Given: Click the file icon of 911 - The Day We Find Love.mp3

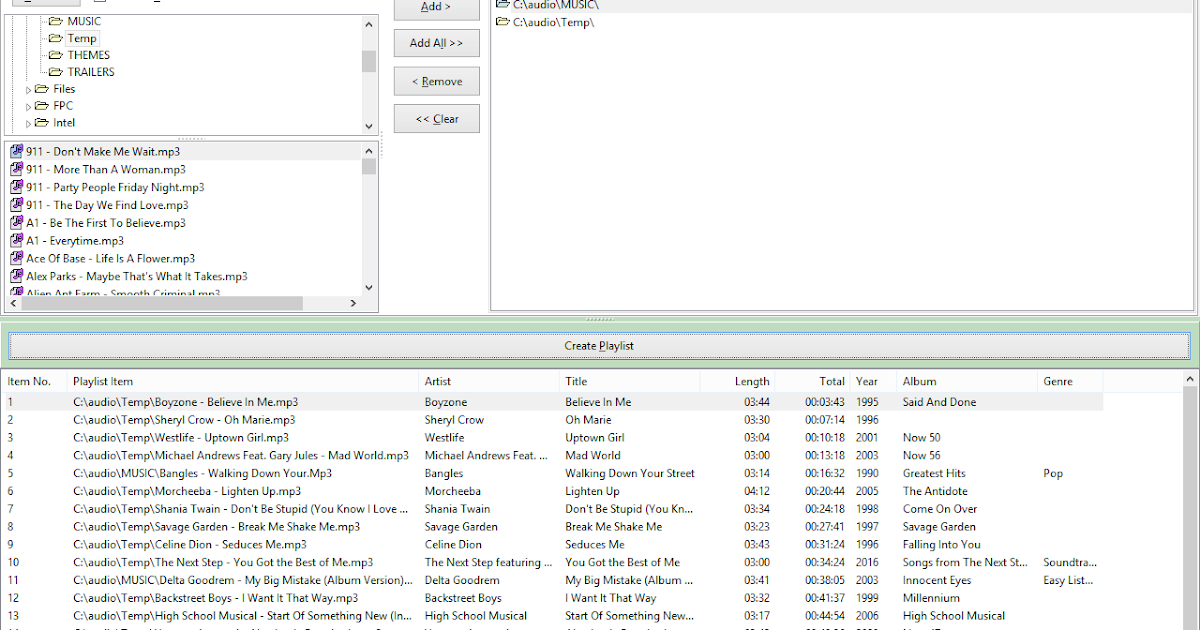Looking at the screenshot, I should pos(17,205).
